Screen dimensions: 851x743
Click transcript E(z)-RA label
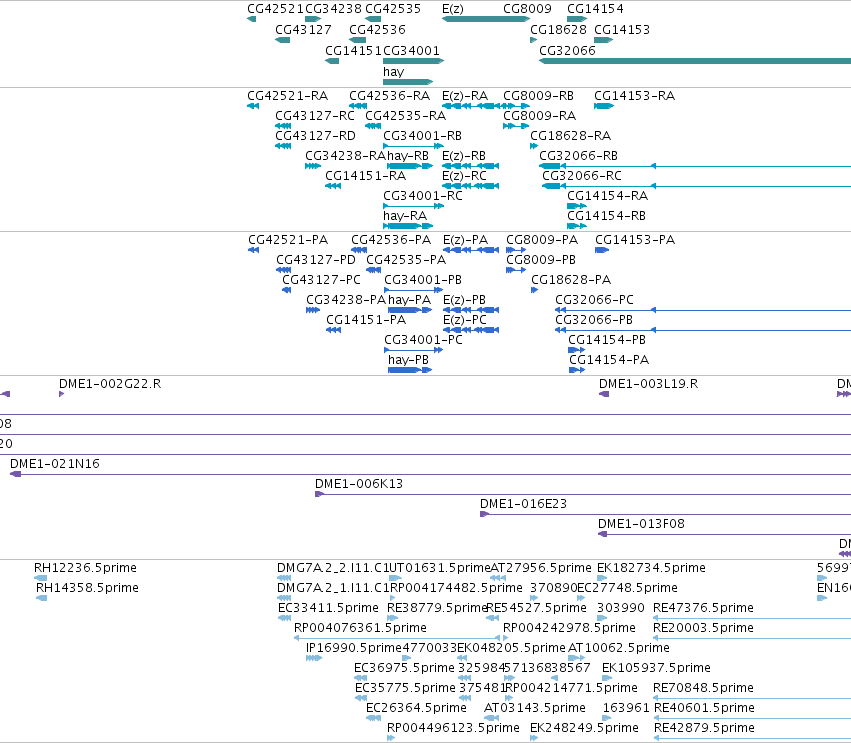coord(465,96)
